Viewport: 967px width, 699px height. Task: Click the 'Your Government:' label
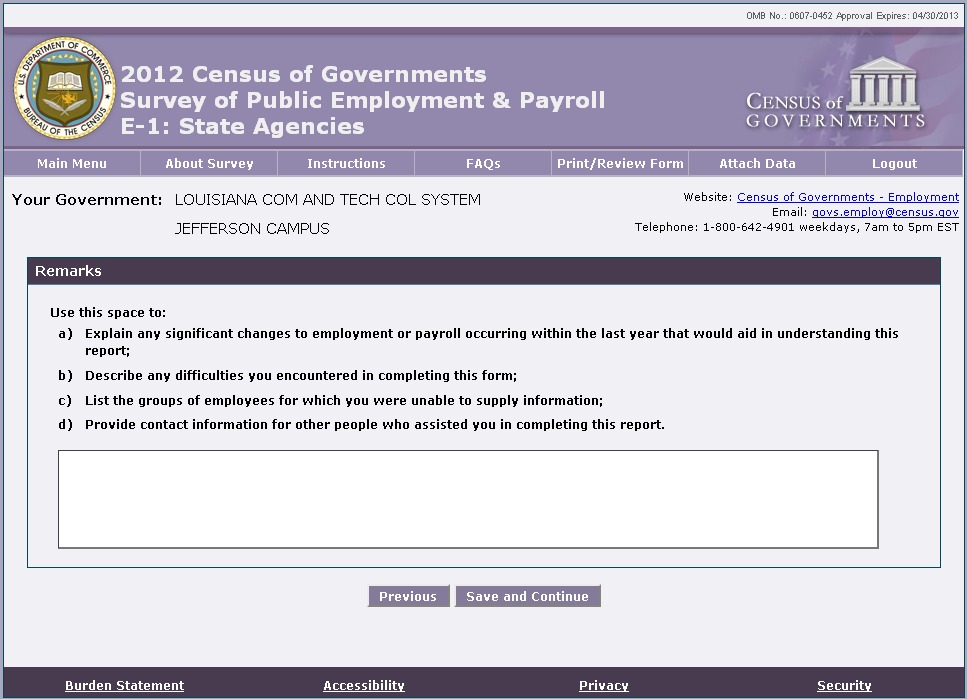(x=87, y=200)
